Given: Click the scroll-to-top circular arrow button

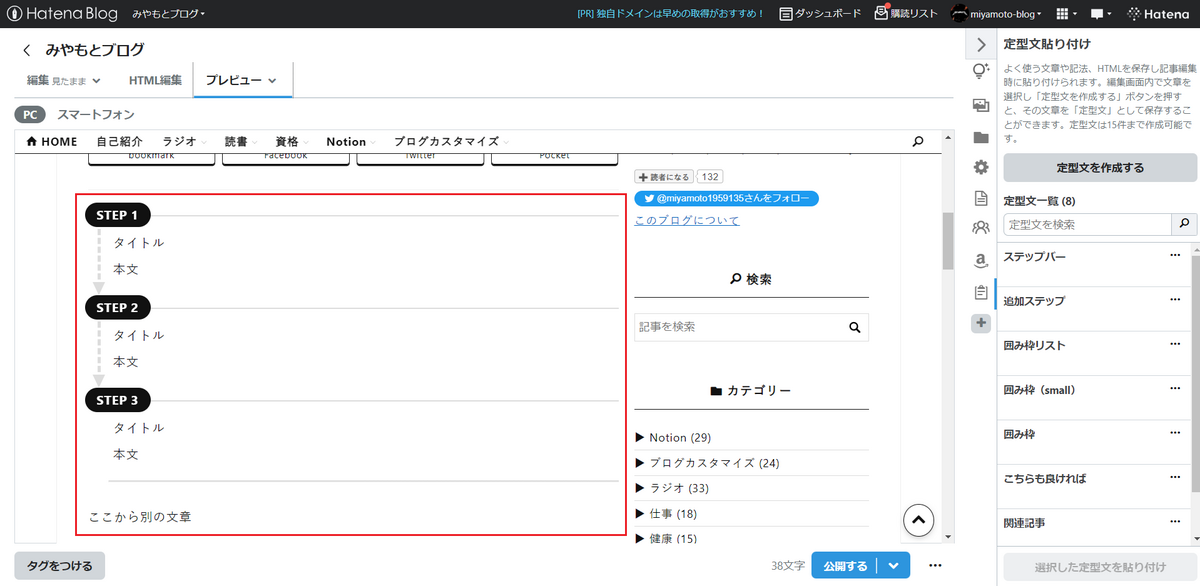Looking at the screenshot, I should click(x=918, y=519).
